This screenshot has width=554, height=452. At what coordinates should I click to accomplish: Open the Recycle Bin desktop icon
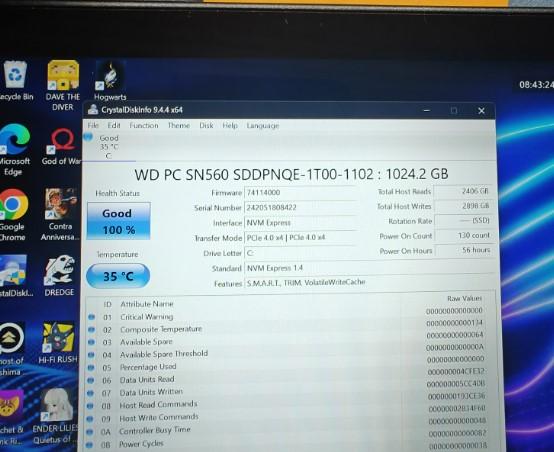point(16,81)
